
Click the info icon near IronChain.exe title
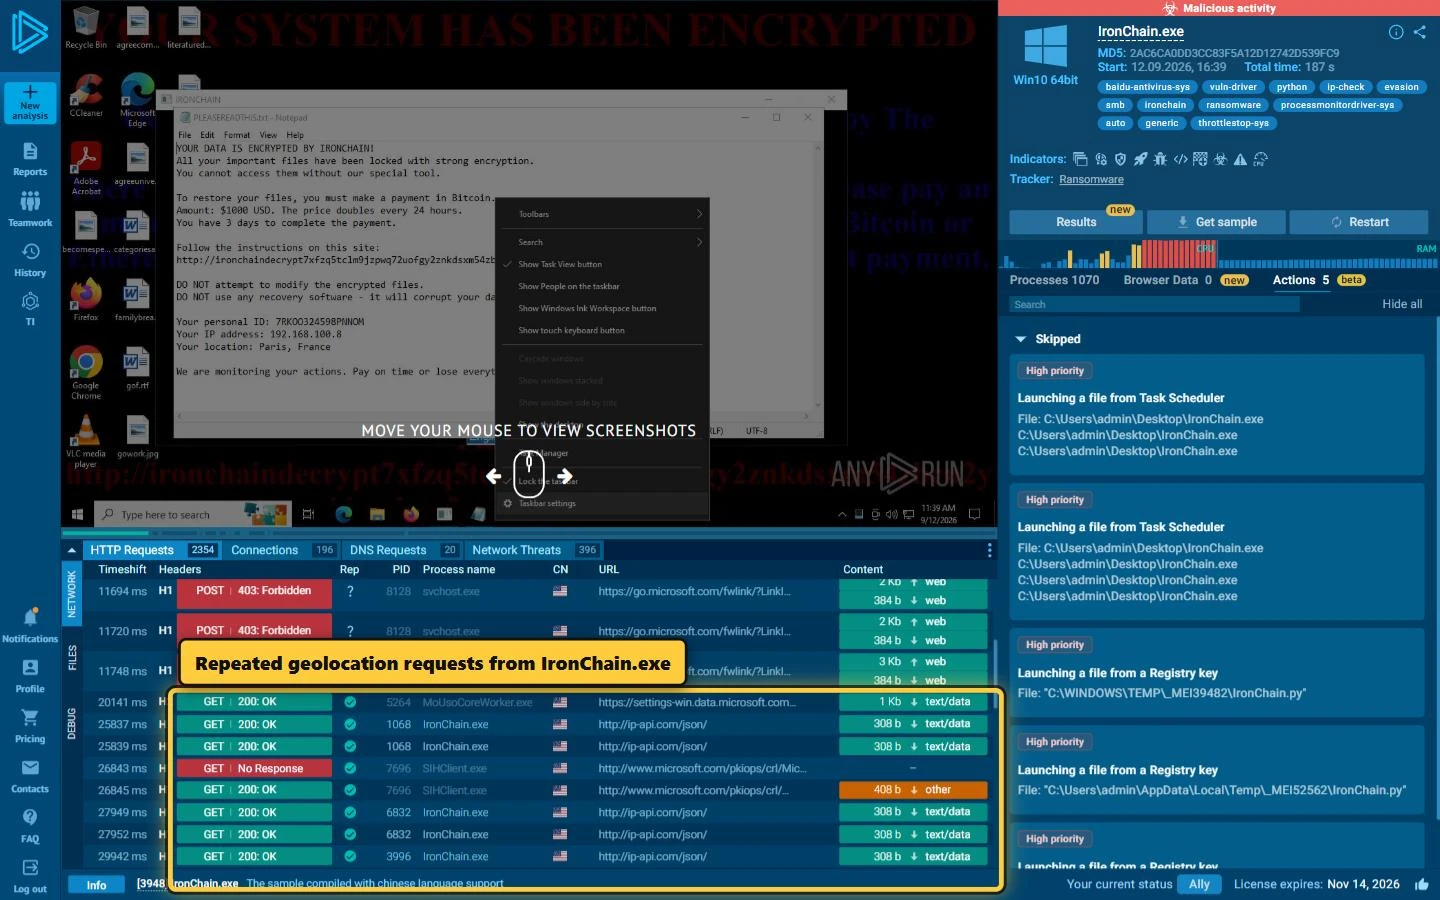[x=1396, y=32]
